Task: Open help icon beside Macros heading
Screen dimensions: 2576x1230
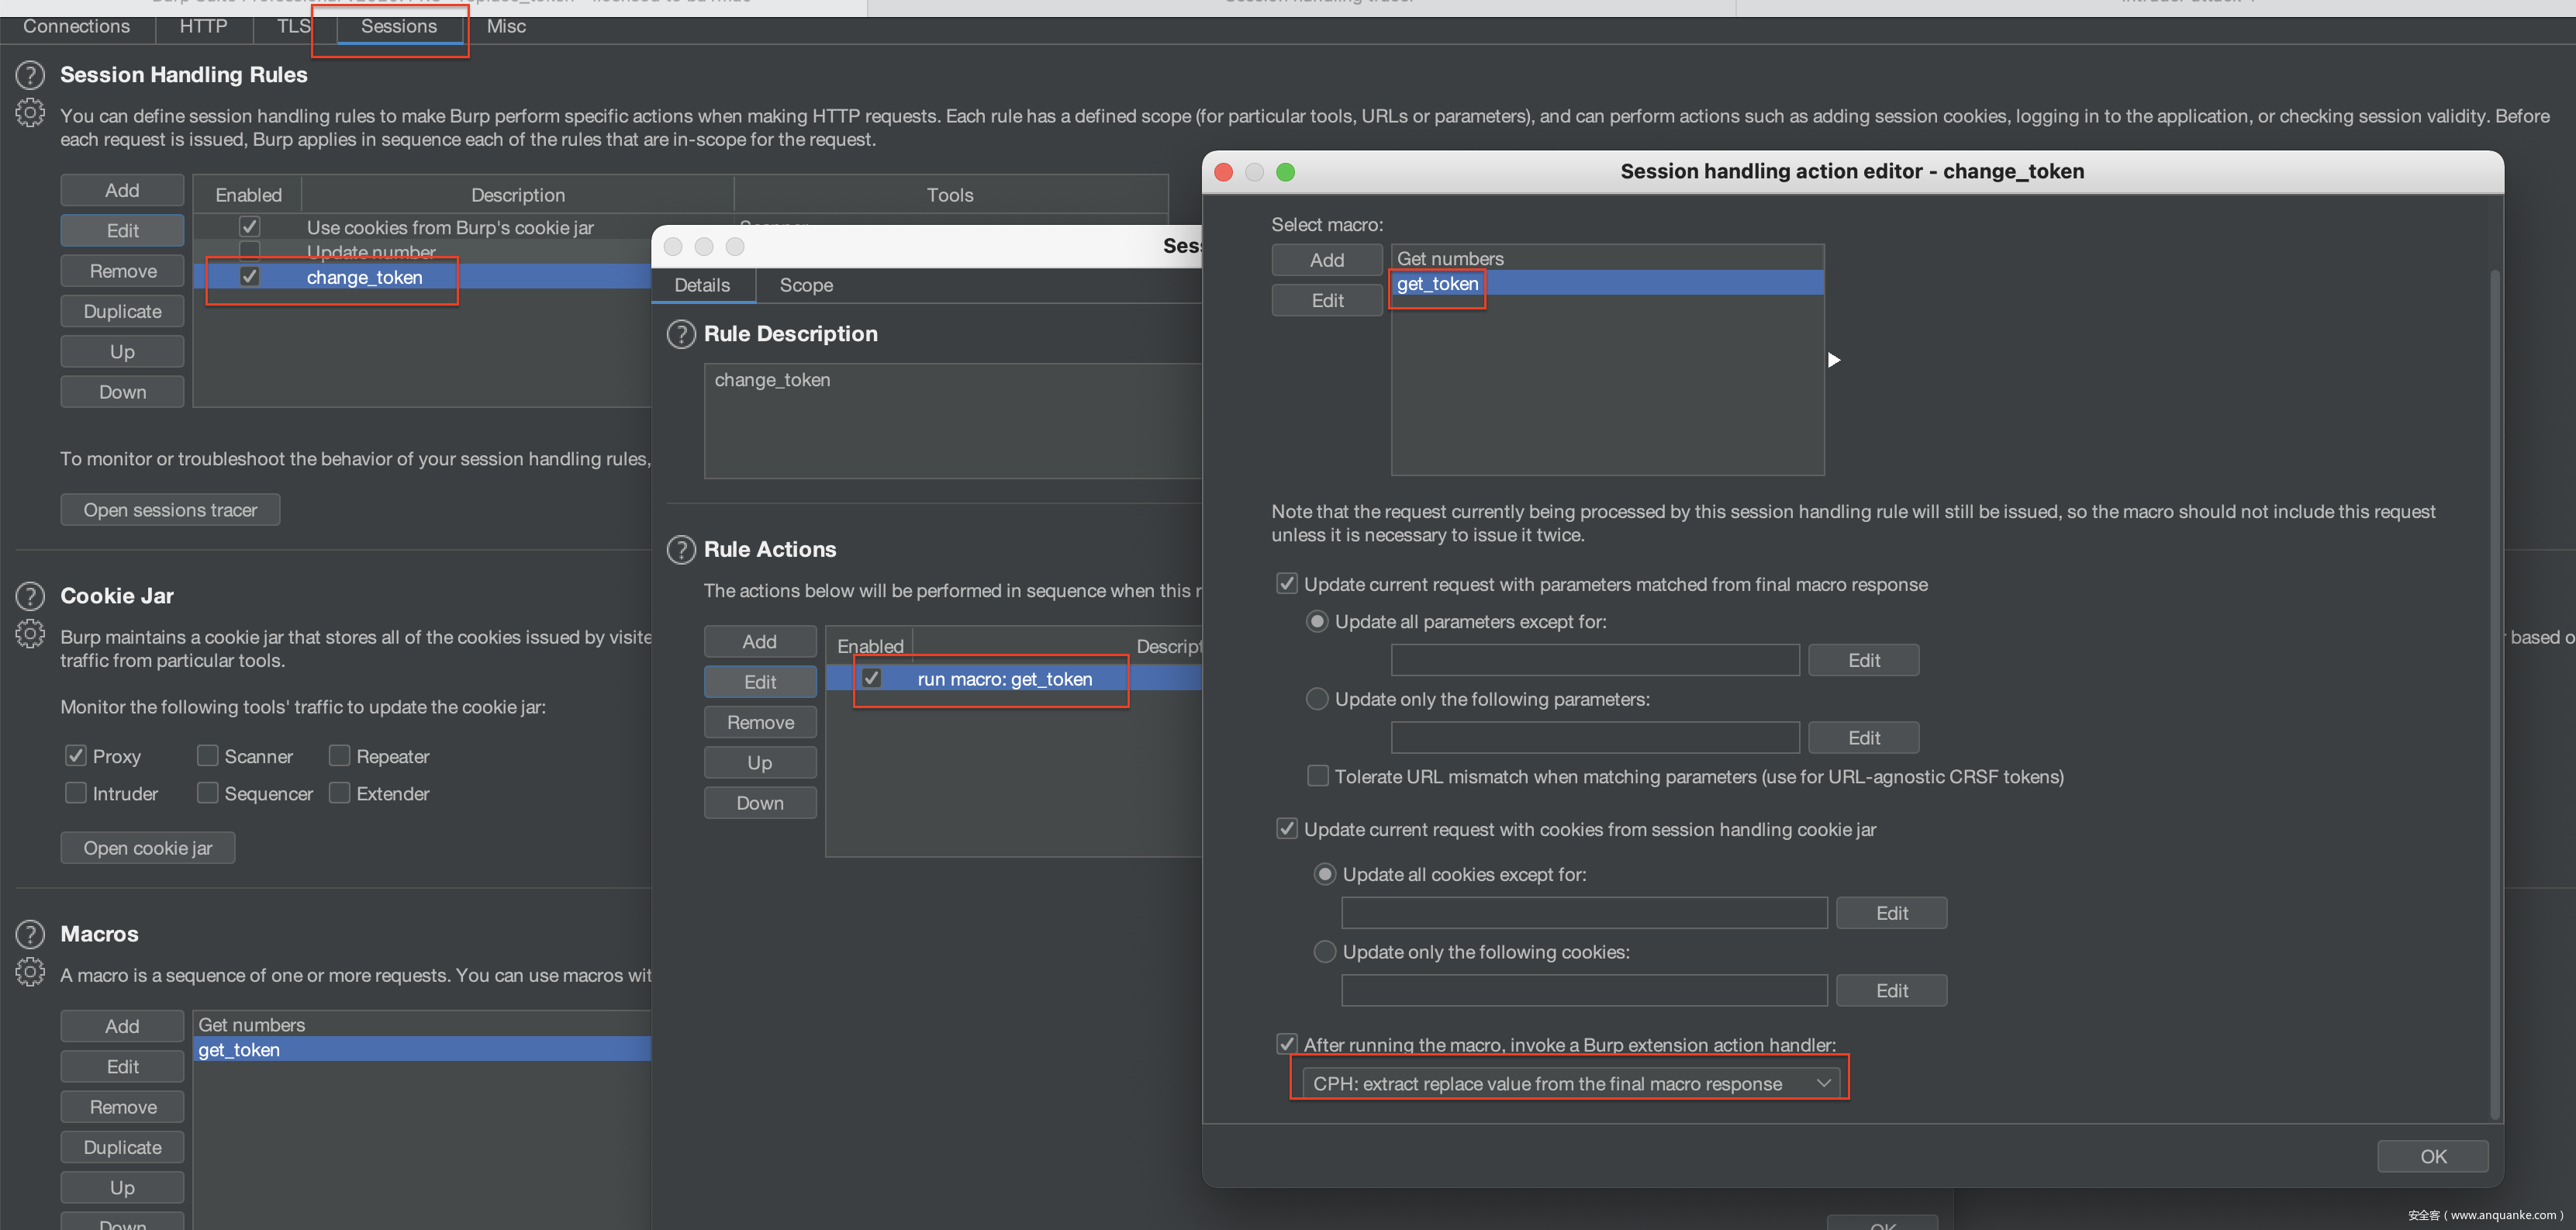Action: 30,934
